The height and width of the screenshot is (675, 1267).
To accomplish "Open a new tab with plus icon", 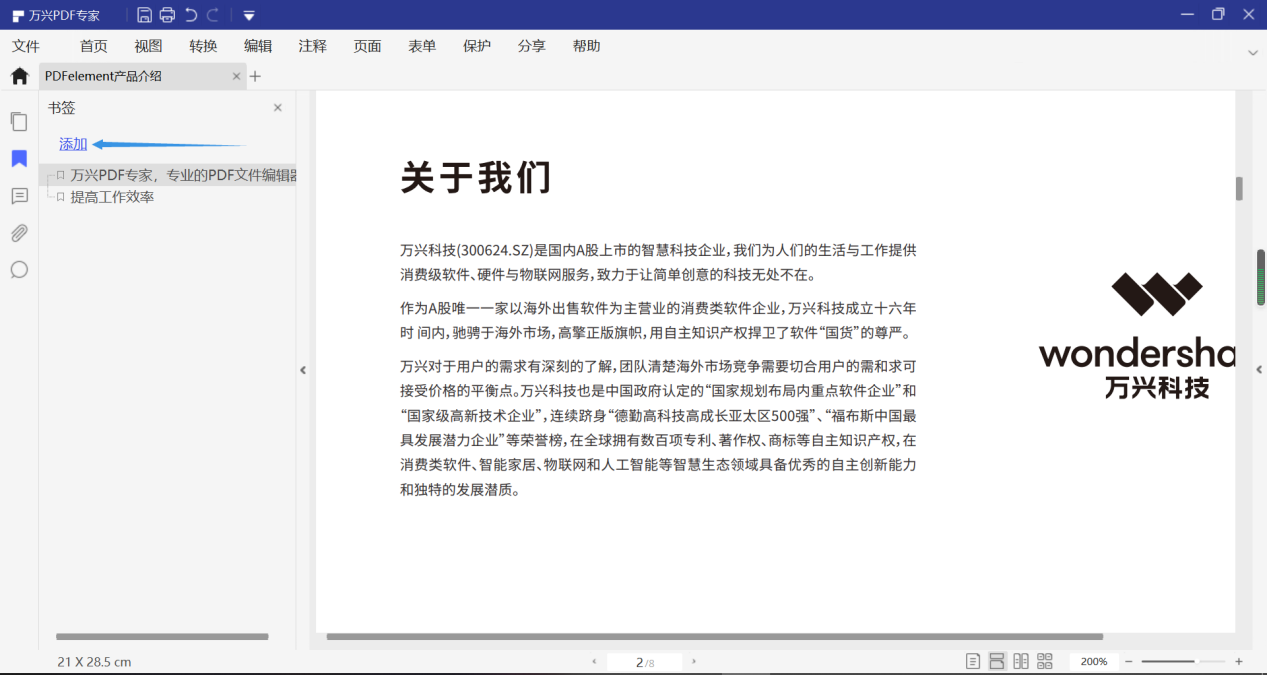I will [255, 76].
